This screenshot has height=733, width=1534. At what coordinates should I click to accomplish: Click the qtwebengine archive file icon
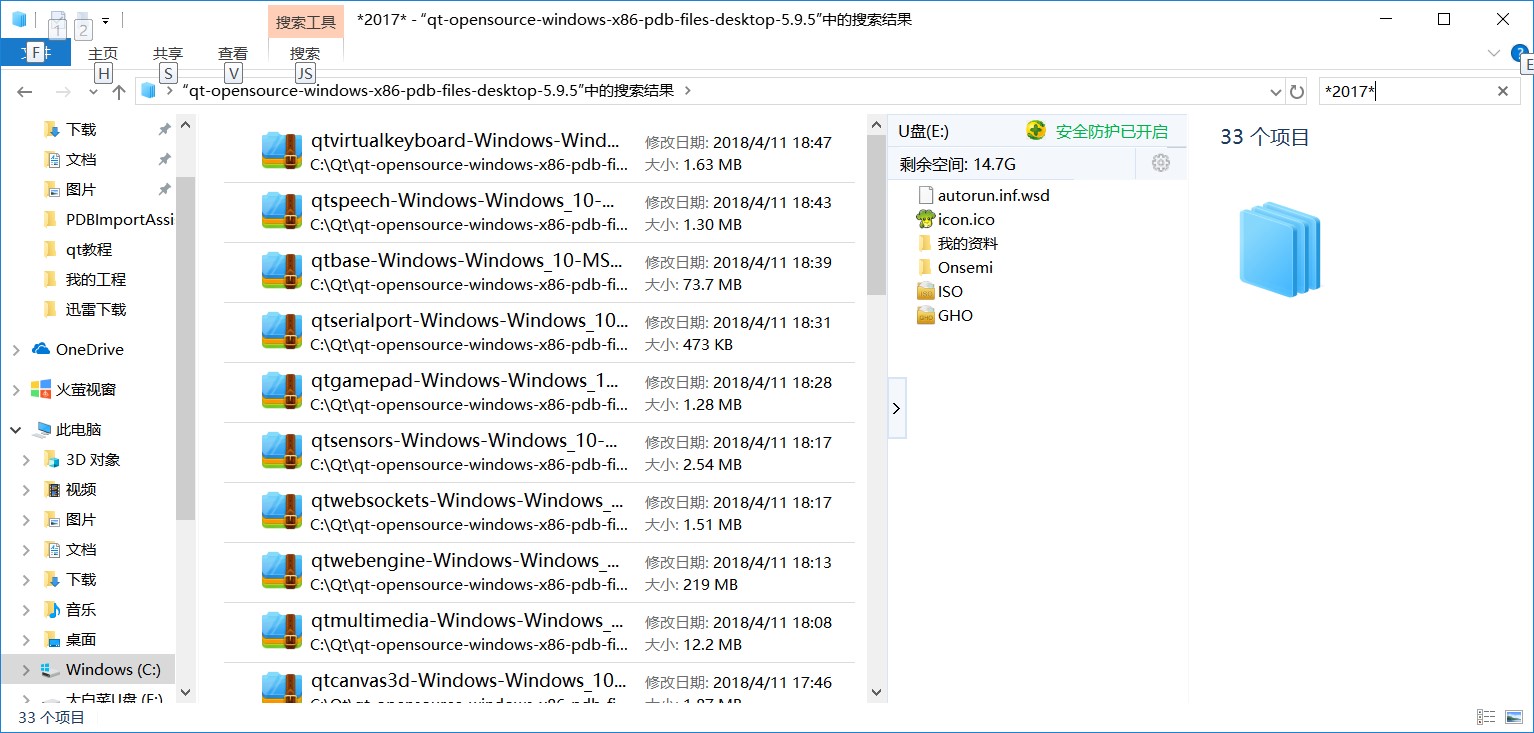pyautogui.click(x=282, y=571)
